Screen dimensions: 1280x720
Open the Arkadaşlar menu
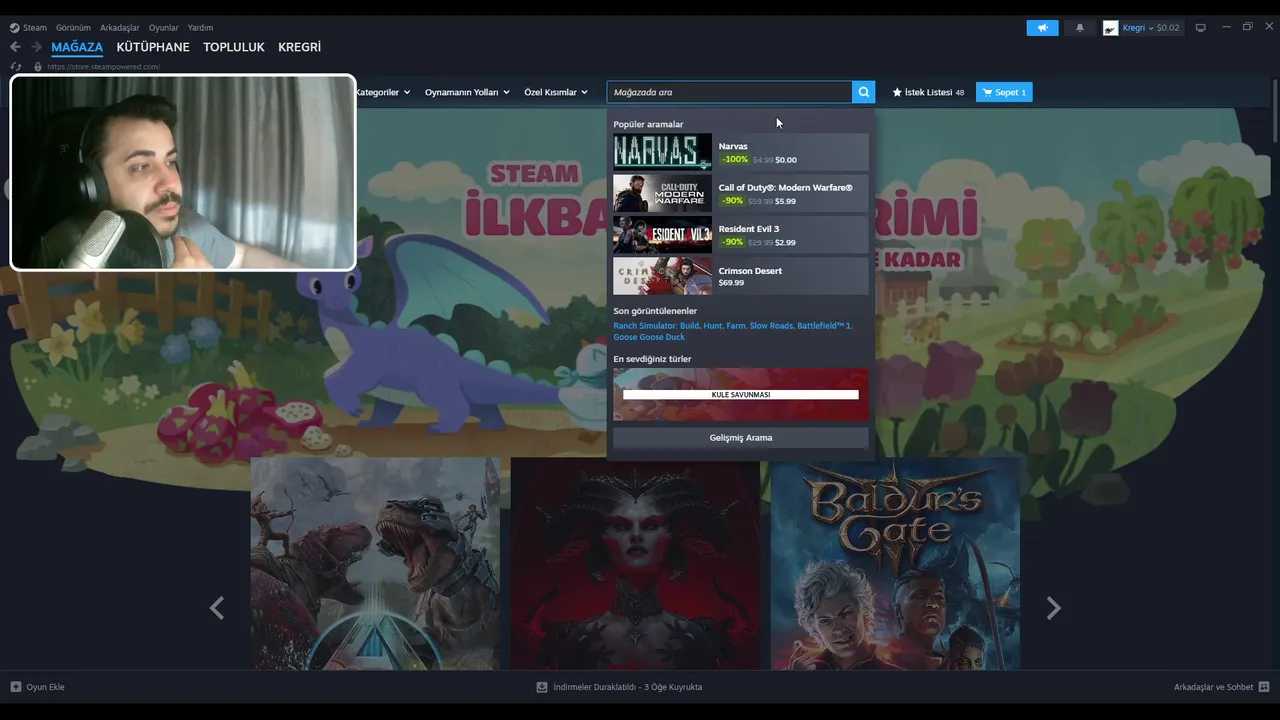(x=120, y=28)
